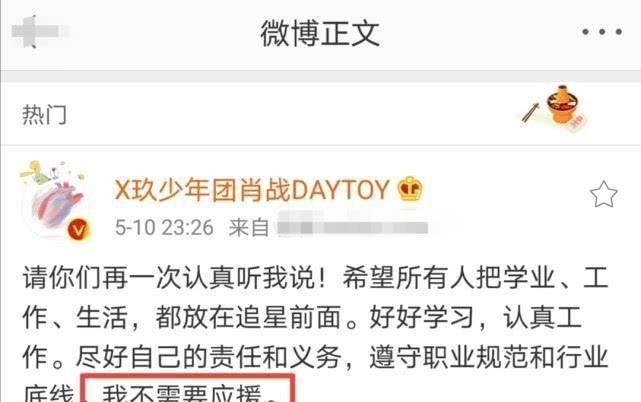
Task: Click the 来自 source label
Action: (249, 227)
